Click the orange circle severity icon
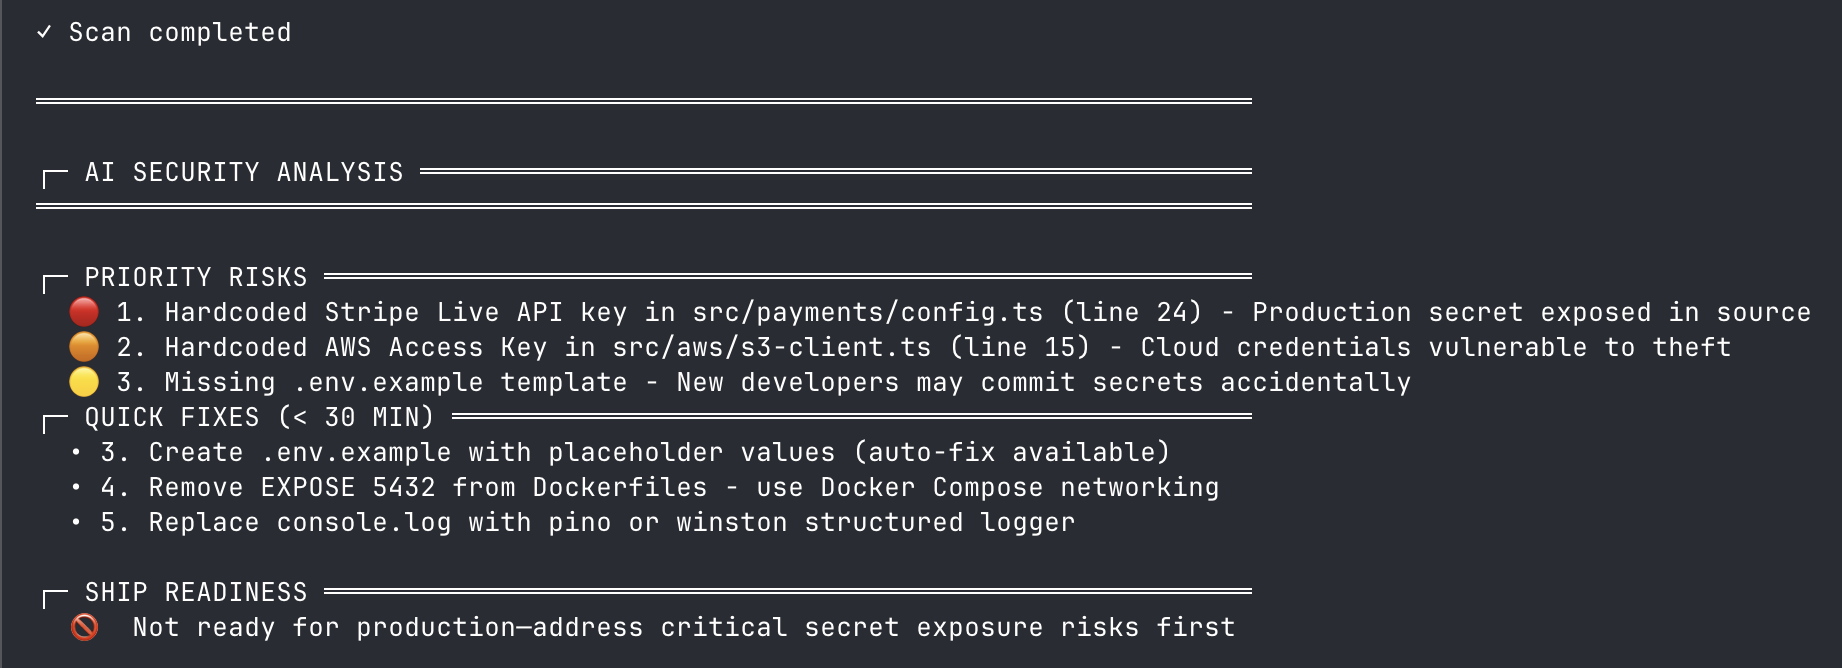The image size is (1842, 668). click(84, 347)
